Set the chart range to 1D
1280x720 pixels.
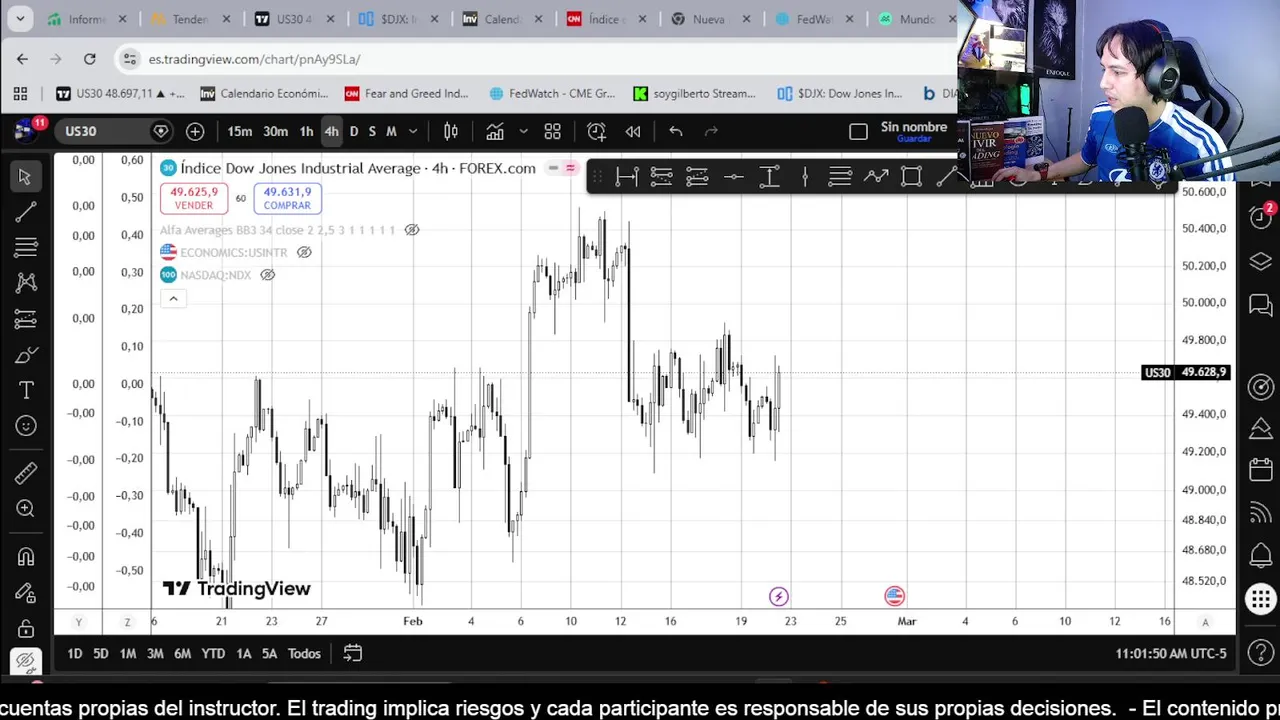(74, 653)
